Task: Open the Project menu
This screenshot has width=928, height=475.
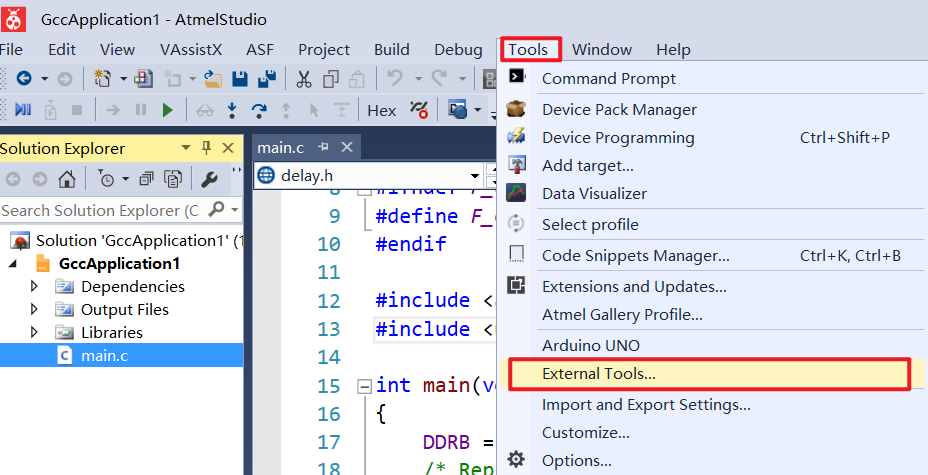Action: click(324, 50)
